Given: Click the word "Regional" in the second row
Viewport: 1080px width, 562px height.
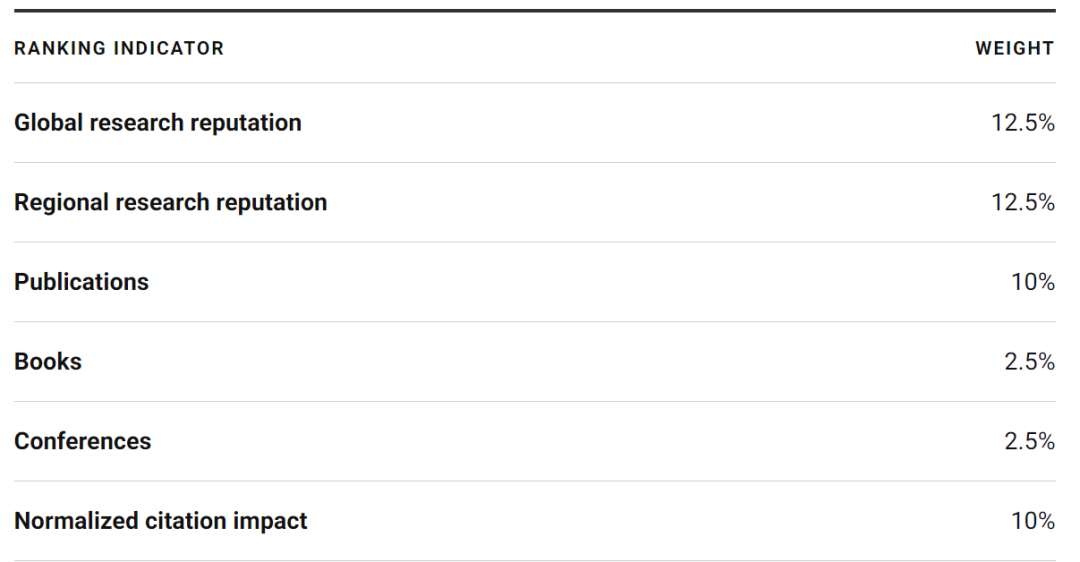Looking at the screenshot, I should [61, 202].
